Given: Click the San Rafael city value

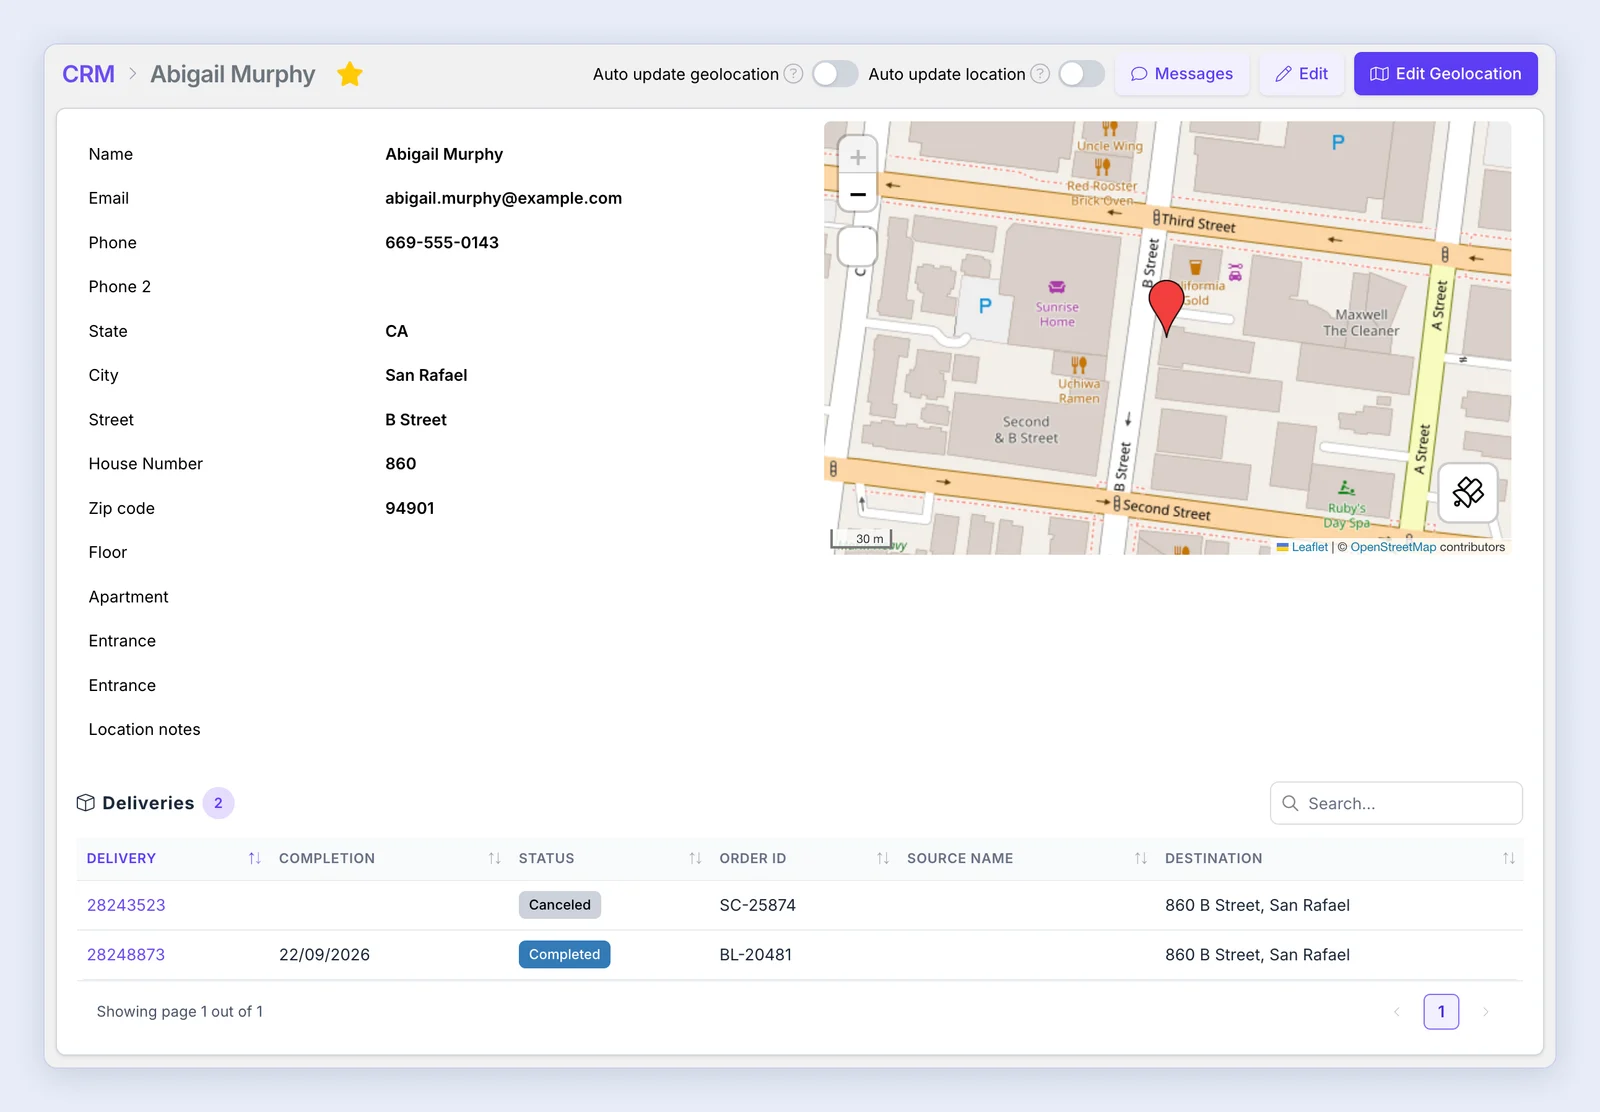Looking at the screenshot, I should click(426, 375).
